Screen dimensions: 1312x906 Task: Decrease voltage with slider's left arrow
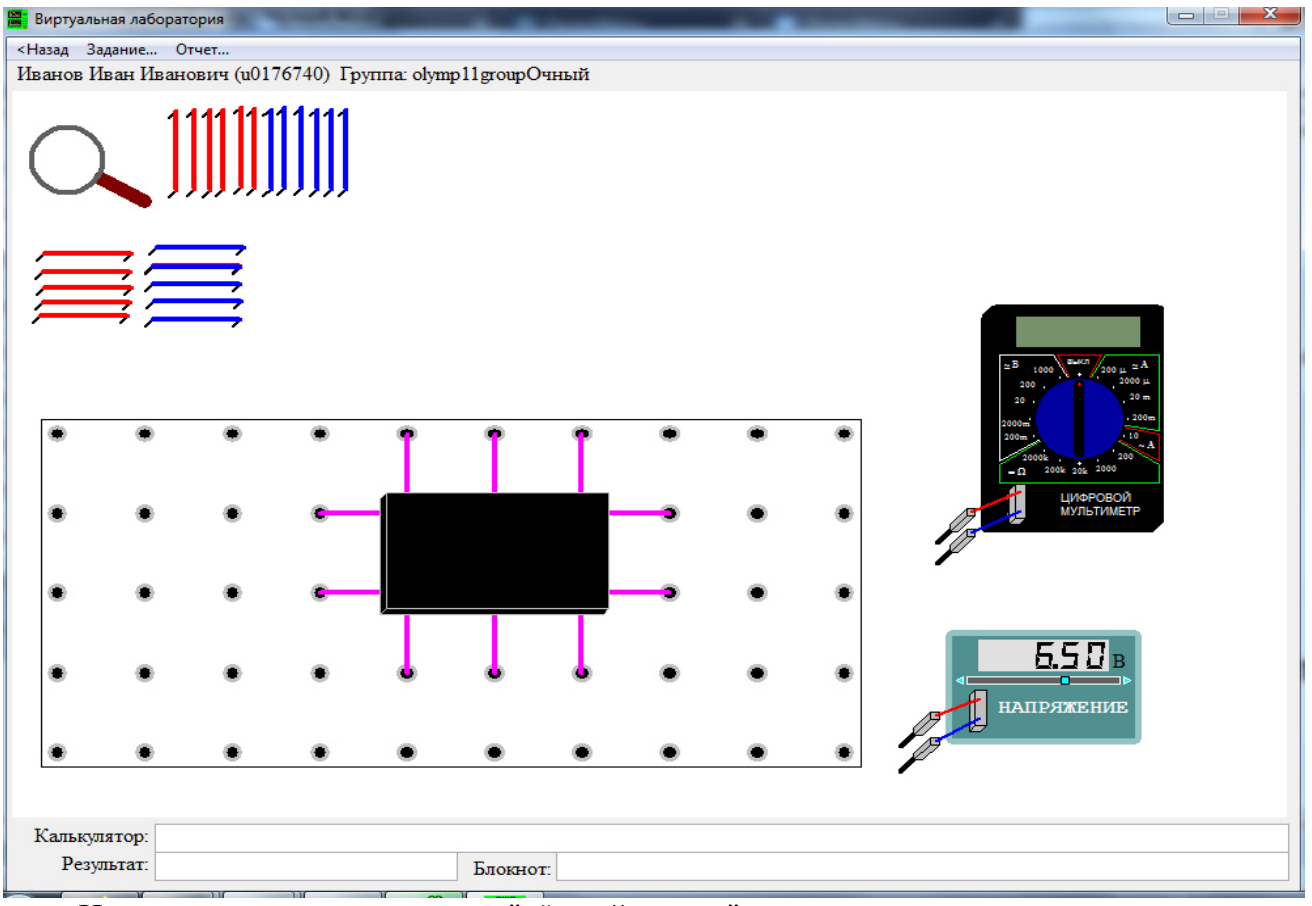tap(960, 680)
